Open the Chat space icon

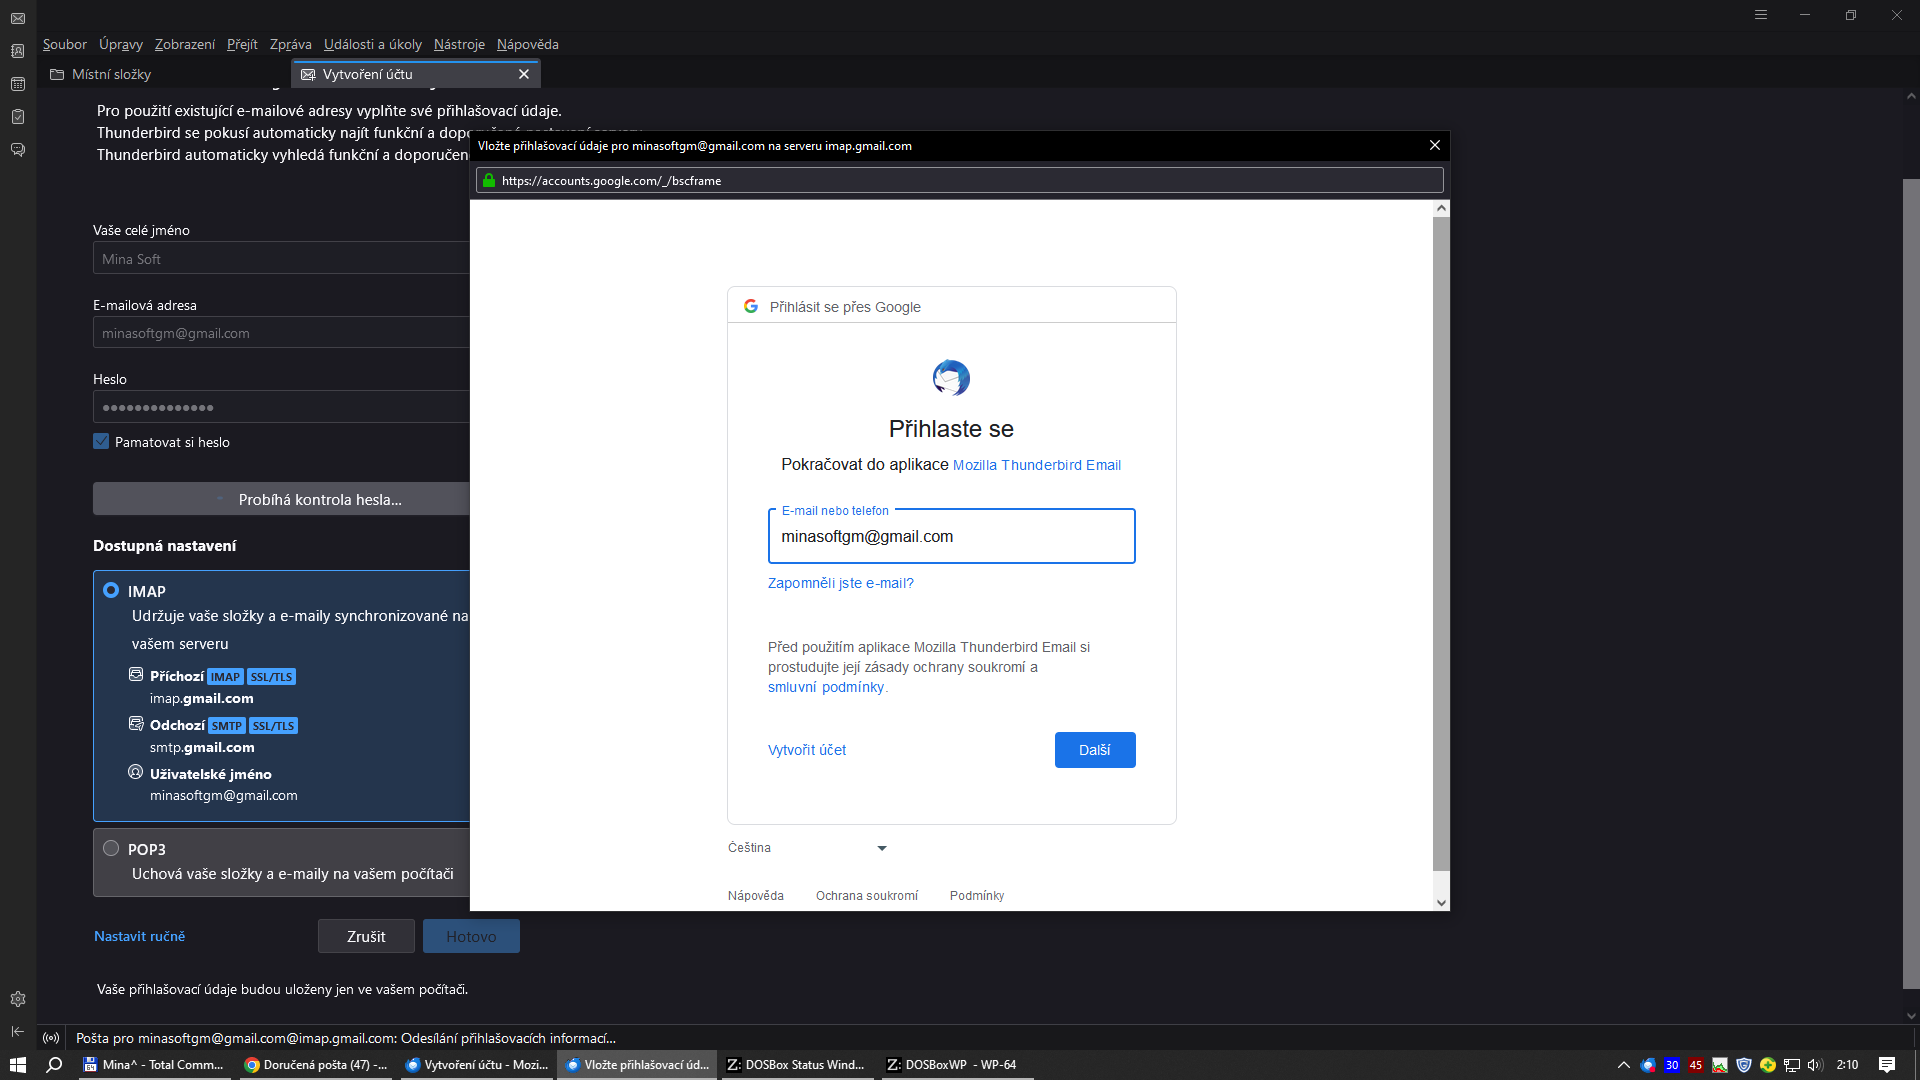(18, 150)
